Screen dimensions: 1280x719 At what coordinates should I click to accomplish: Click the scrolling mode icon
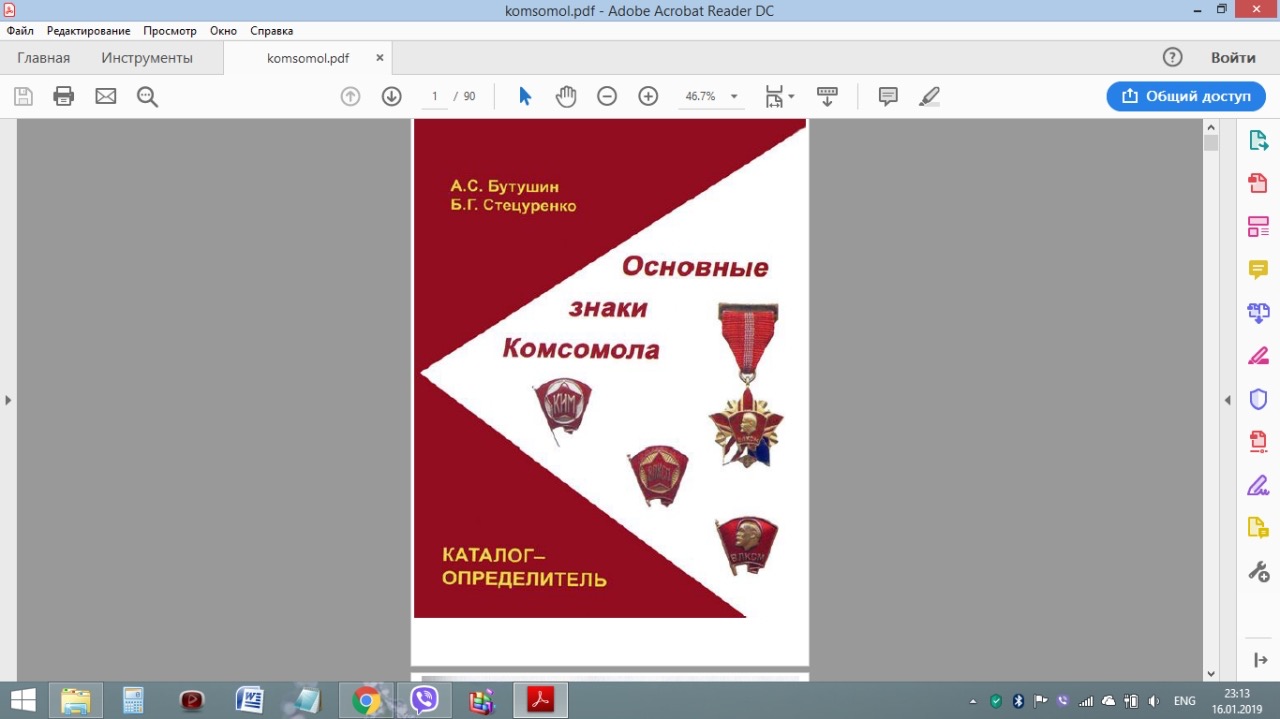click(827, 96)
